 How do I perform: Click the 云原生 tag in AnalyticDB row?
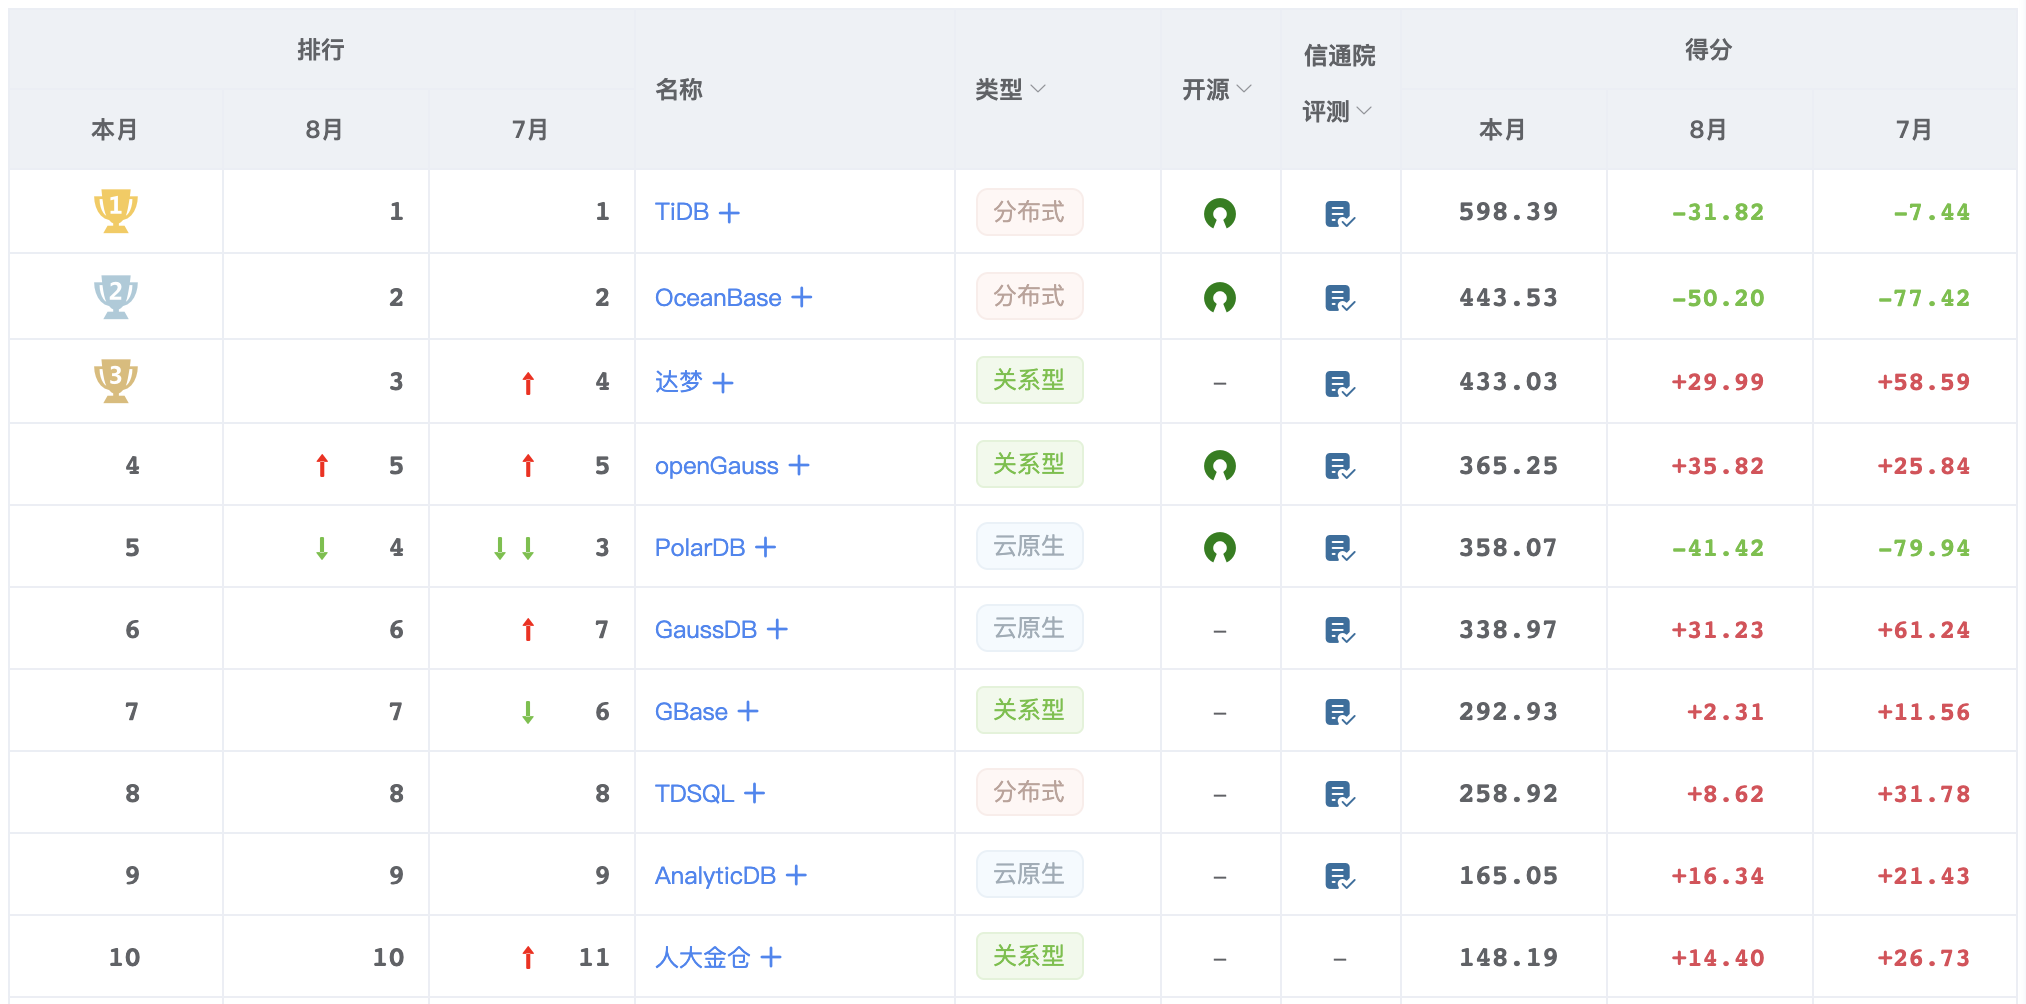click(1029, 874)
